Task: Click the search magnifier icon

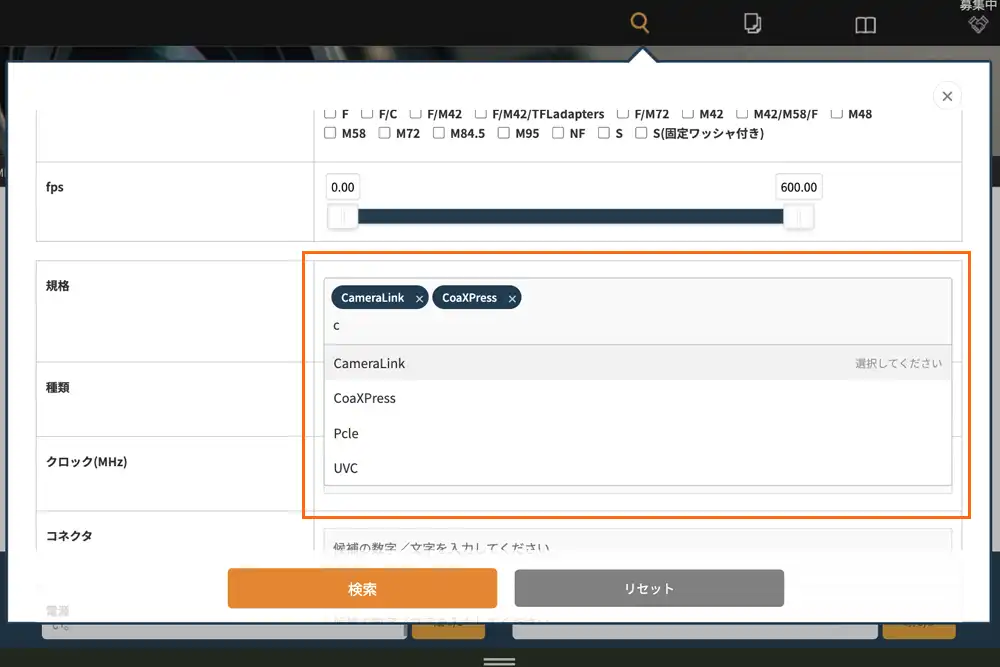Action: (x=640, y=23)
